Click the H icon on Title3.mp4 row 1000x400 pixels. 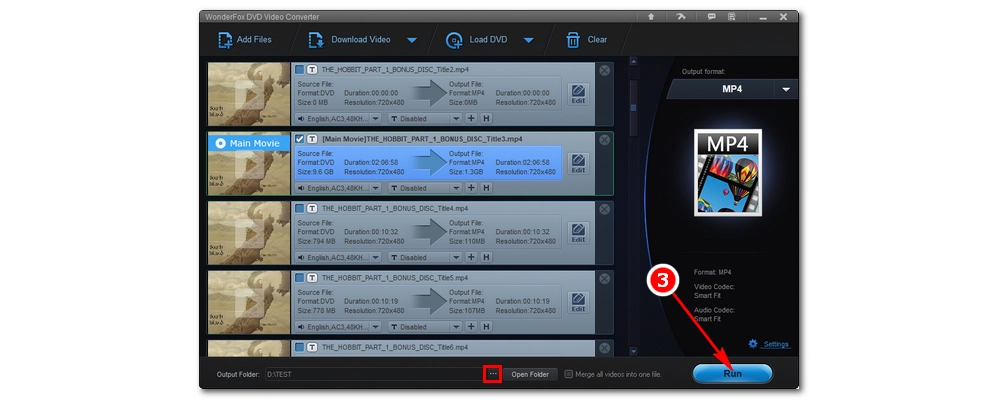point(486,188)
